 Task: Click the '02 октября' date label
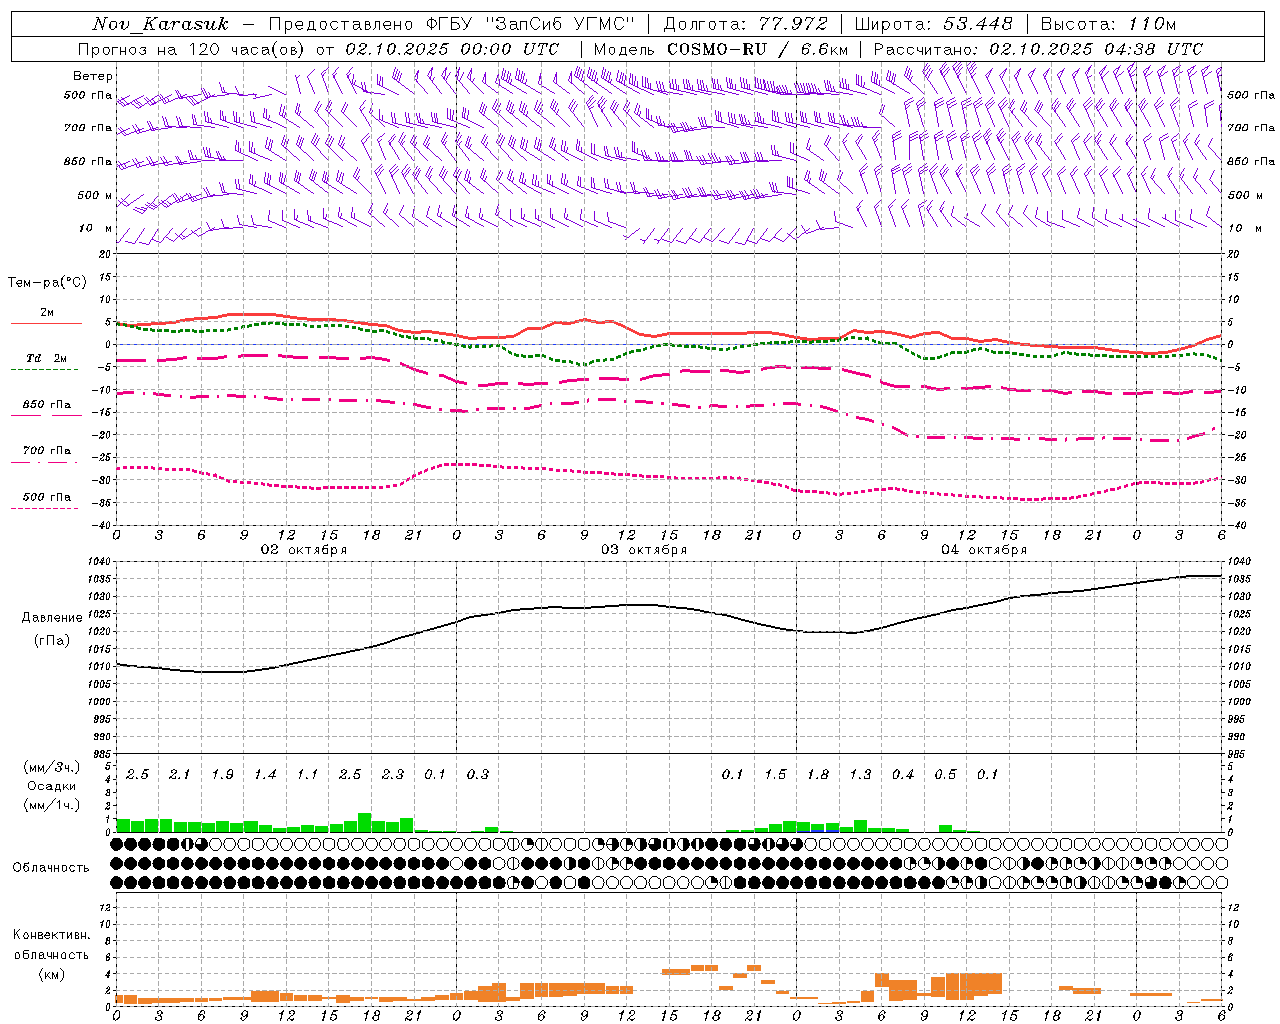click(304, 550)
